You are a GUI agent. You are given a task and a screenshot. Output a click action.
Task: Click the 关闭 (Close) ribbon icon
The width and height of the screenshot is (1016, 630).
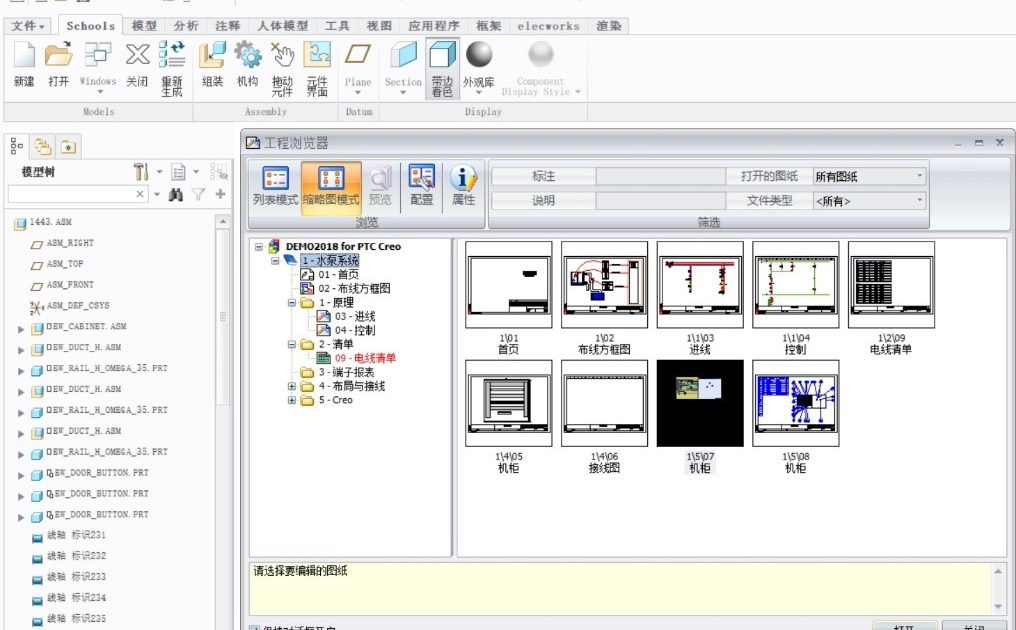137,54
